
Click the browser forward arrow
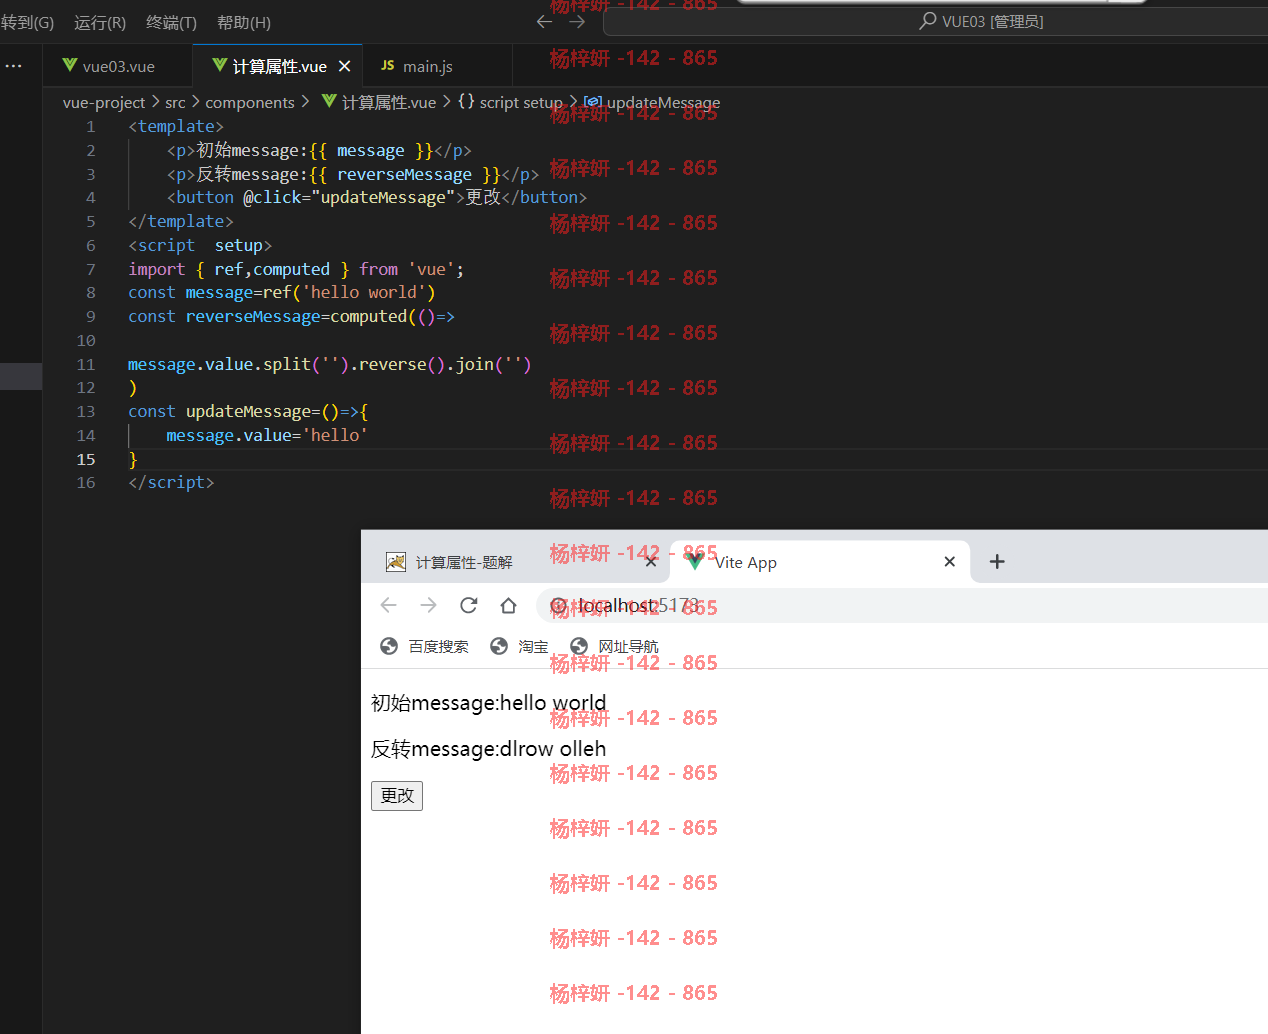click(x=429, y=605)
